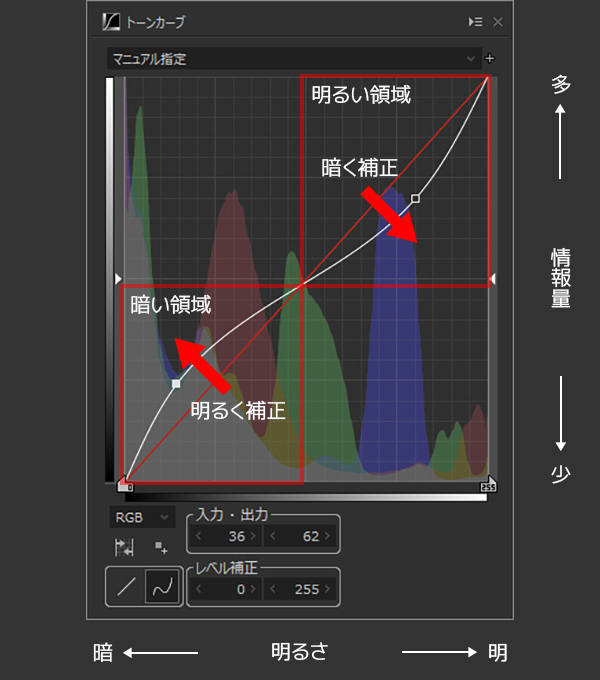Viewport: 600px width, 680px height.
Task: Select the lower-left curve control point
Action: tap(176, 384)
